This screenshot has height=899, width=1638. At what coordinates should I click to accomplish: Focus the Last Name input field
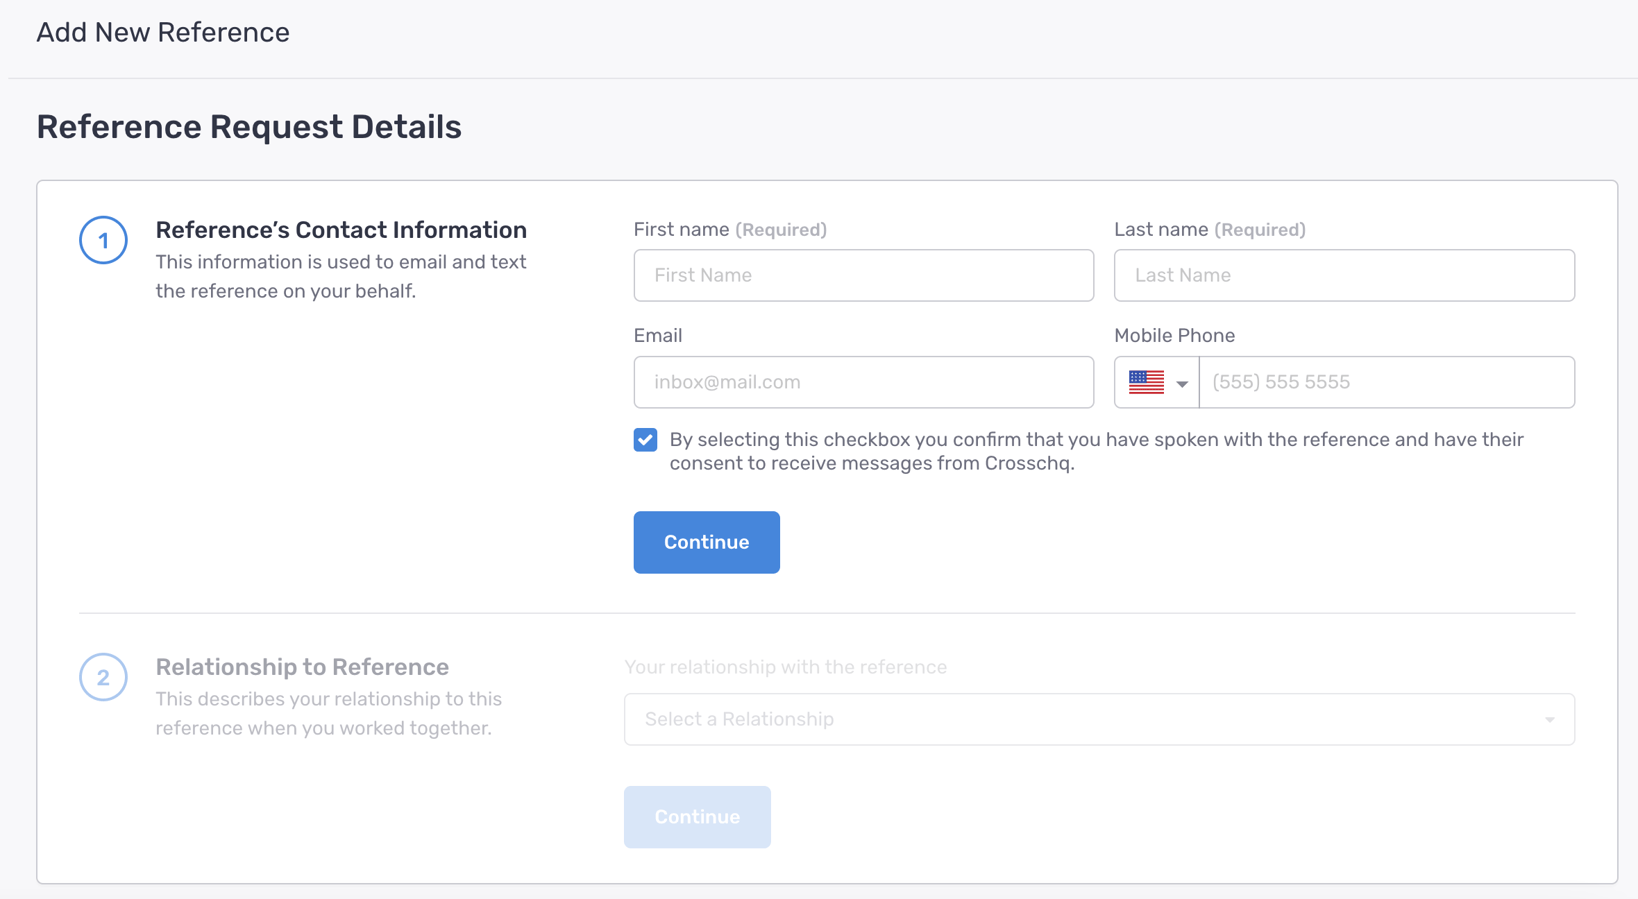[1343, 276]
